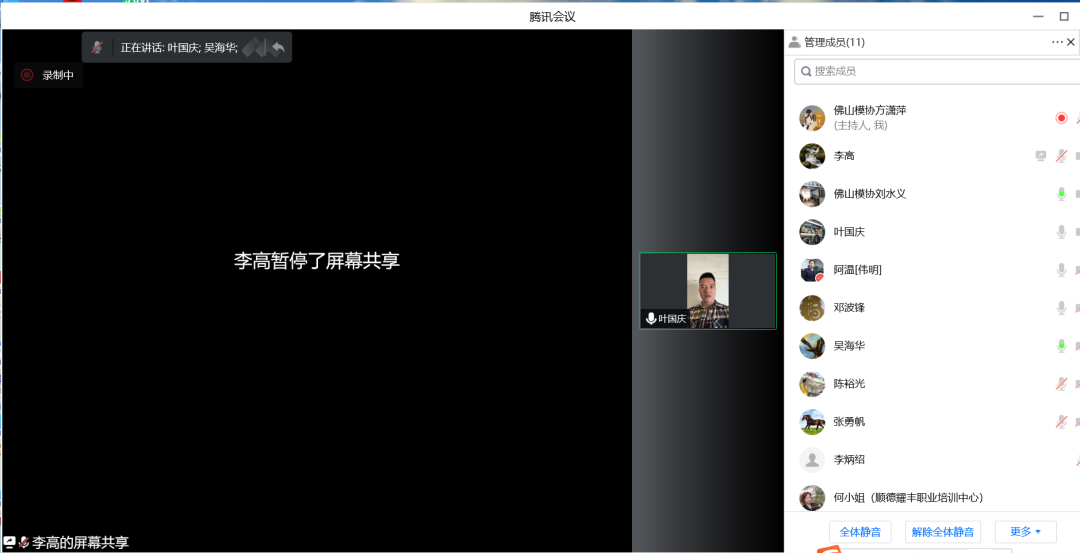1080x553 pixels.
Task: Unmute 李高's microphone
Action: pos(1061,156)
